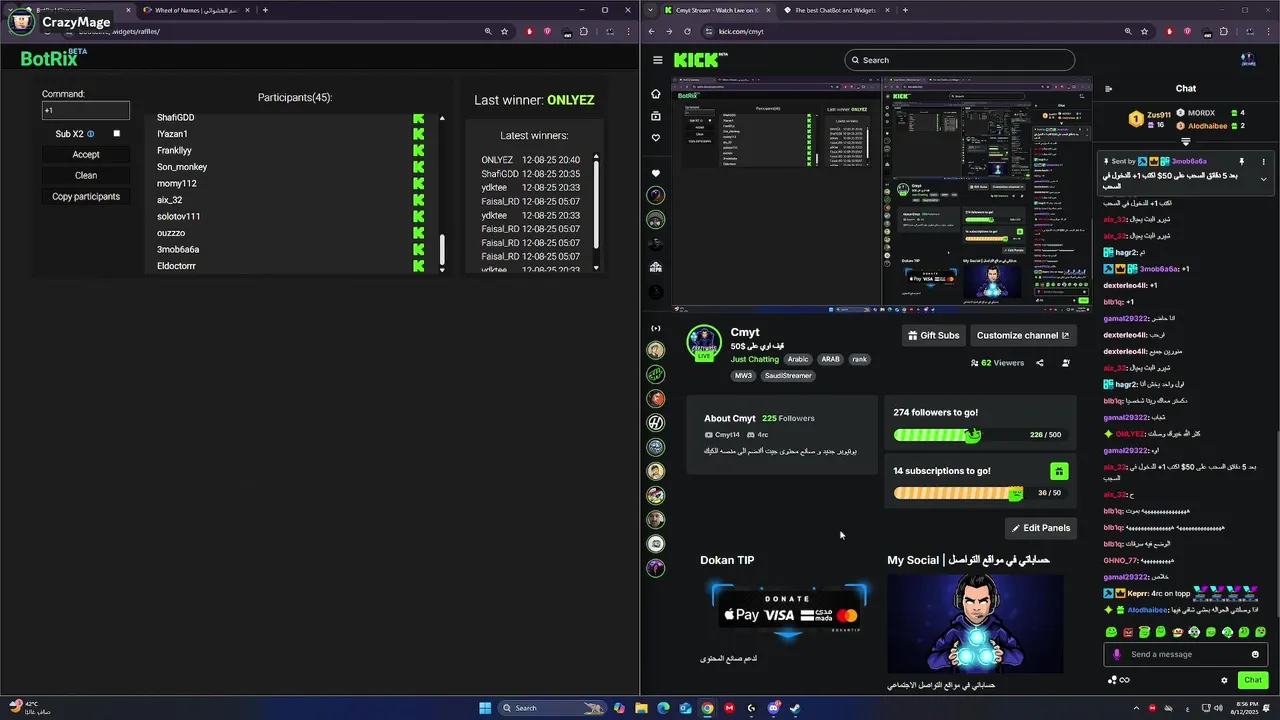Expand the chat leaderboard arrow below Zus911
Screen dimensions: 1280x720
[x=1186, y=142]
